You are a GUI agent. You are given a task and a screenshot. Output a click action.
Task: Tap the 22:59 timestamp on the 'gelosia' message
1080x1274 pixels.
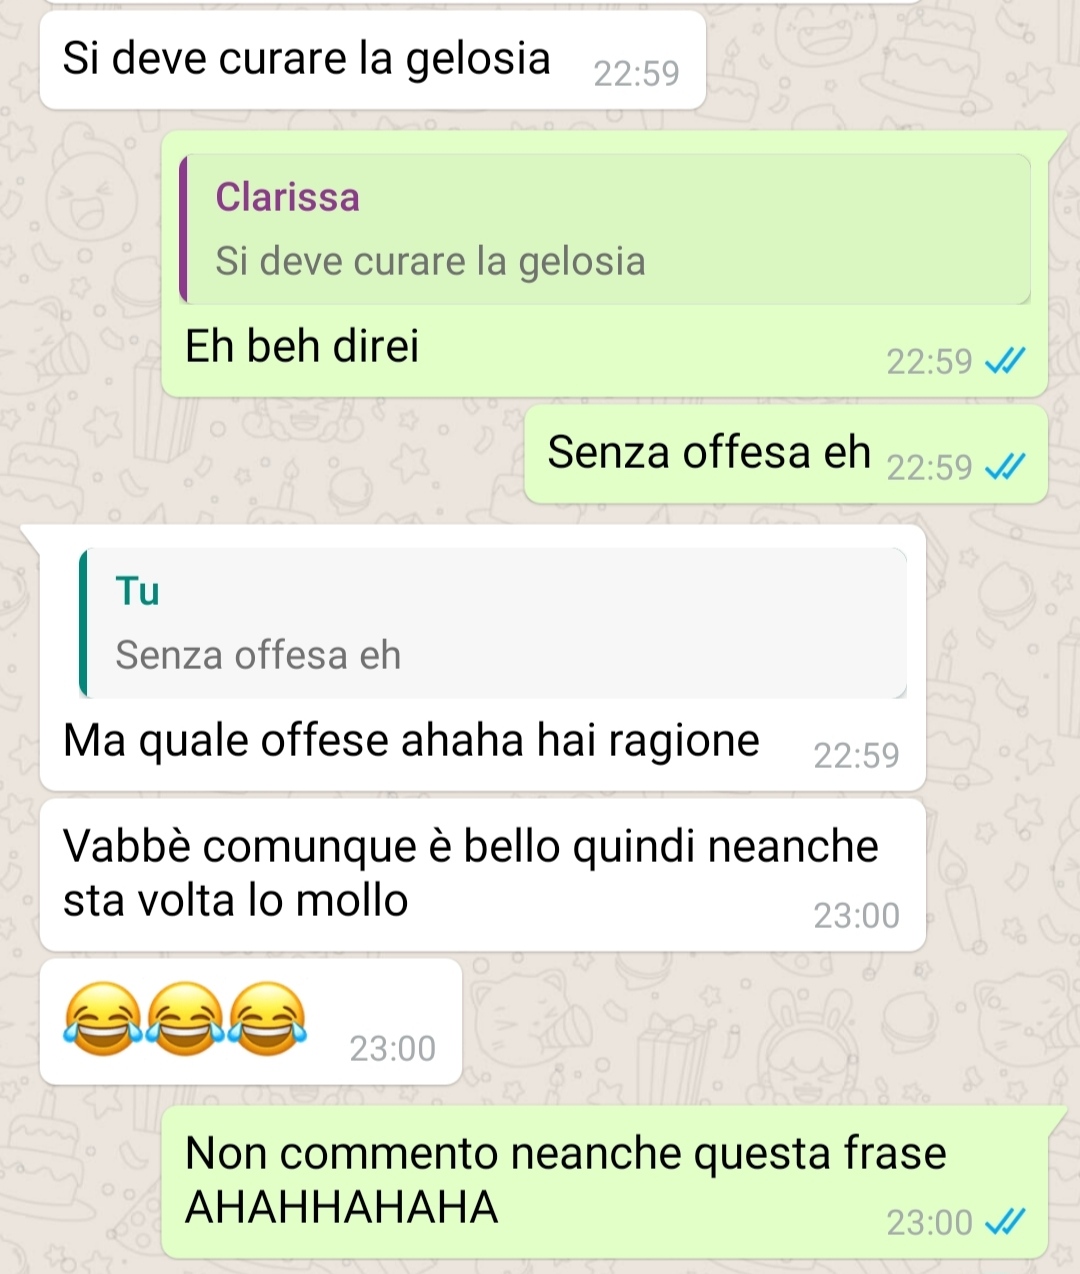pos(636,73)
